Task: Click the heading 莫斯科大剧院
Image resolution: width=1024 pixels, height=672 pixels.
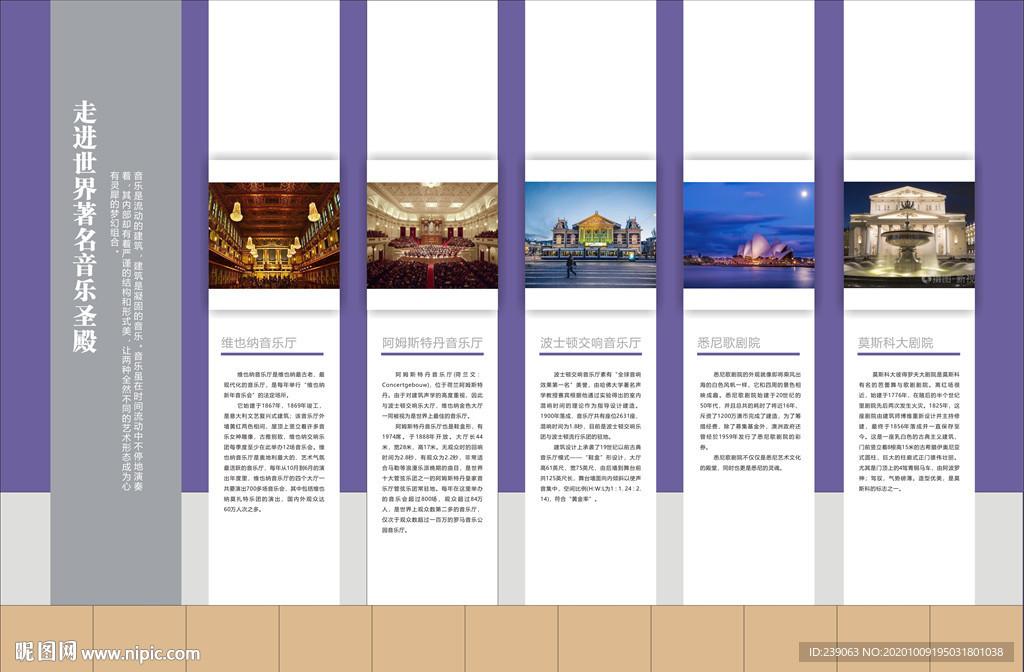Action: tap(895, 343)
